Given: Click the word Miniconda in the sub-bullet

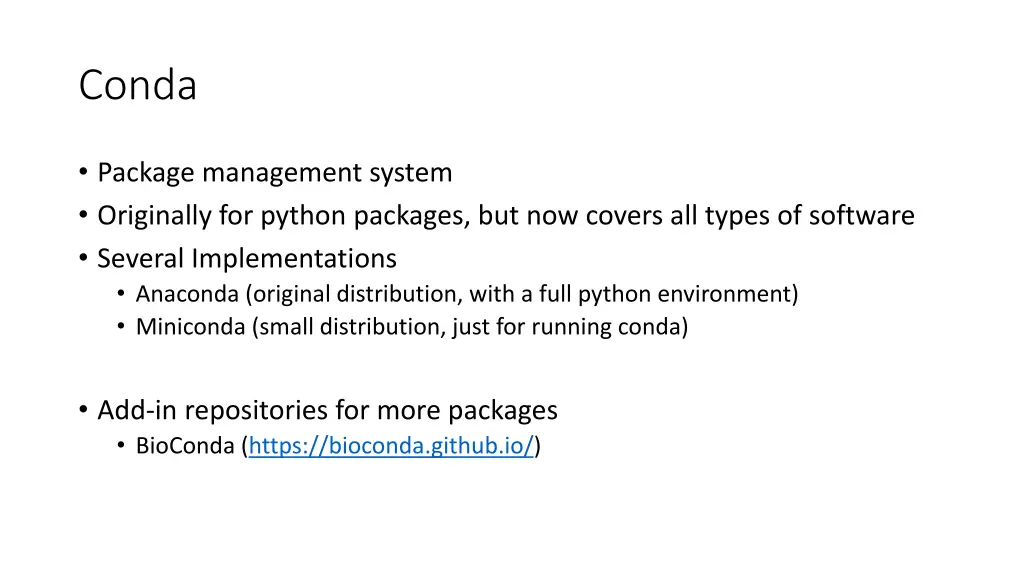Looking at the screenshot, I should pyautogui.click(x=191, y=327).
